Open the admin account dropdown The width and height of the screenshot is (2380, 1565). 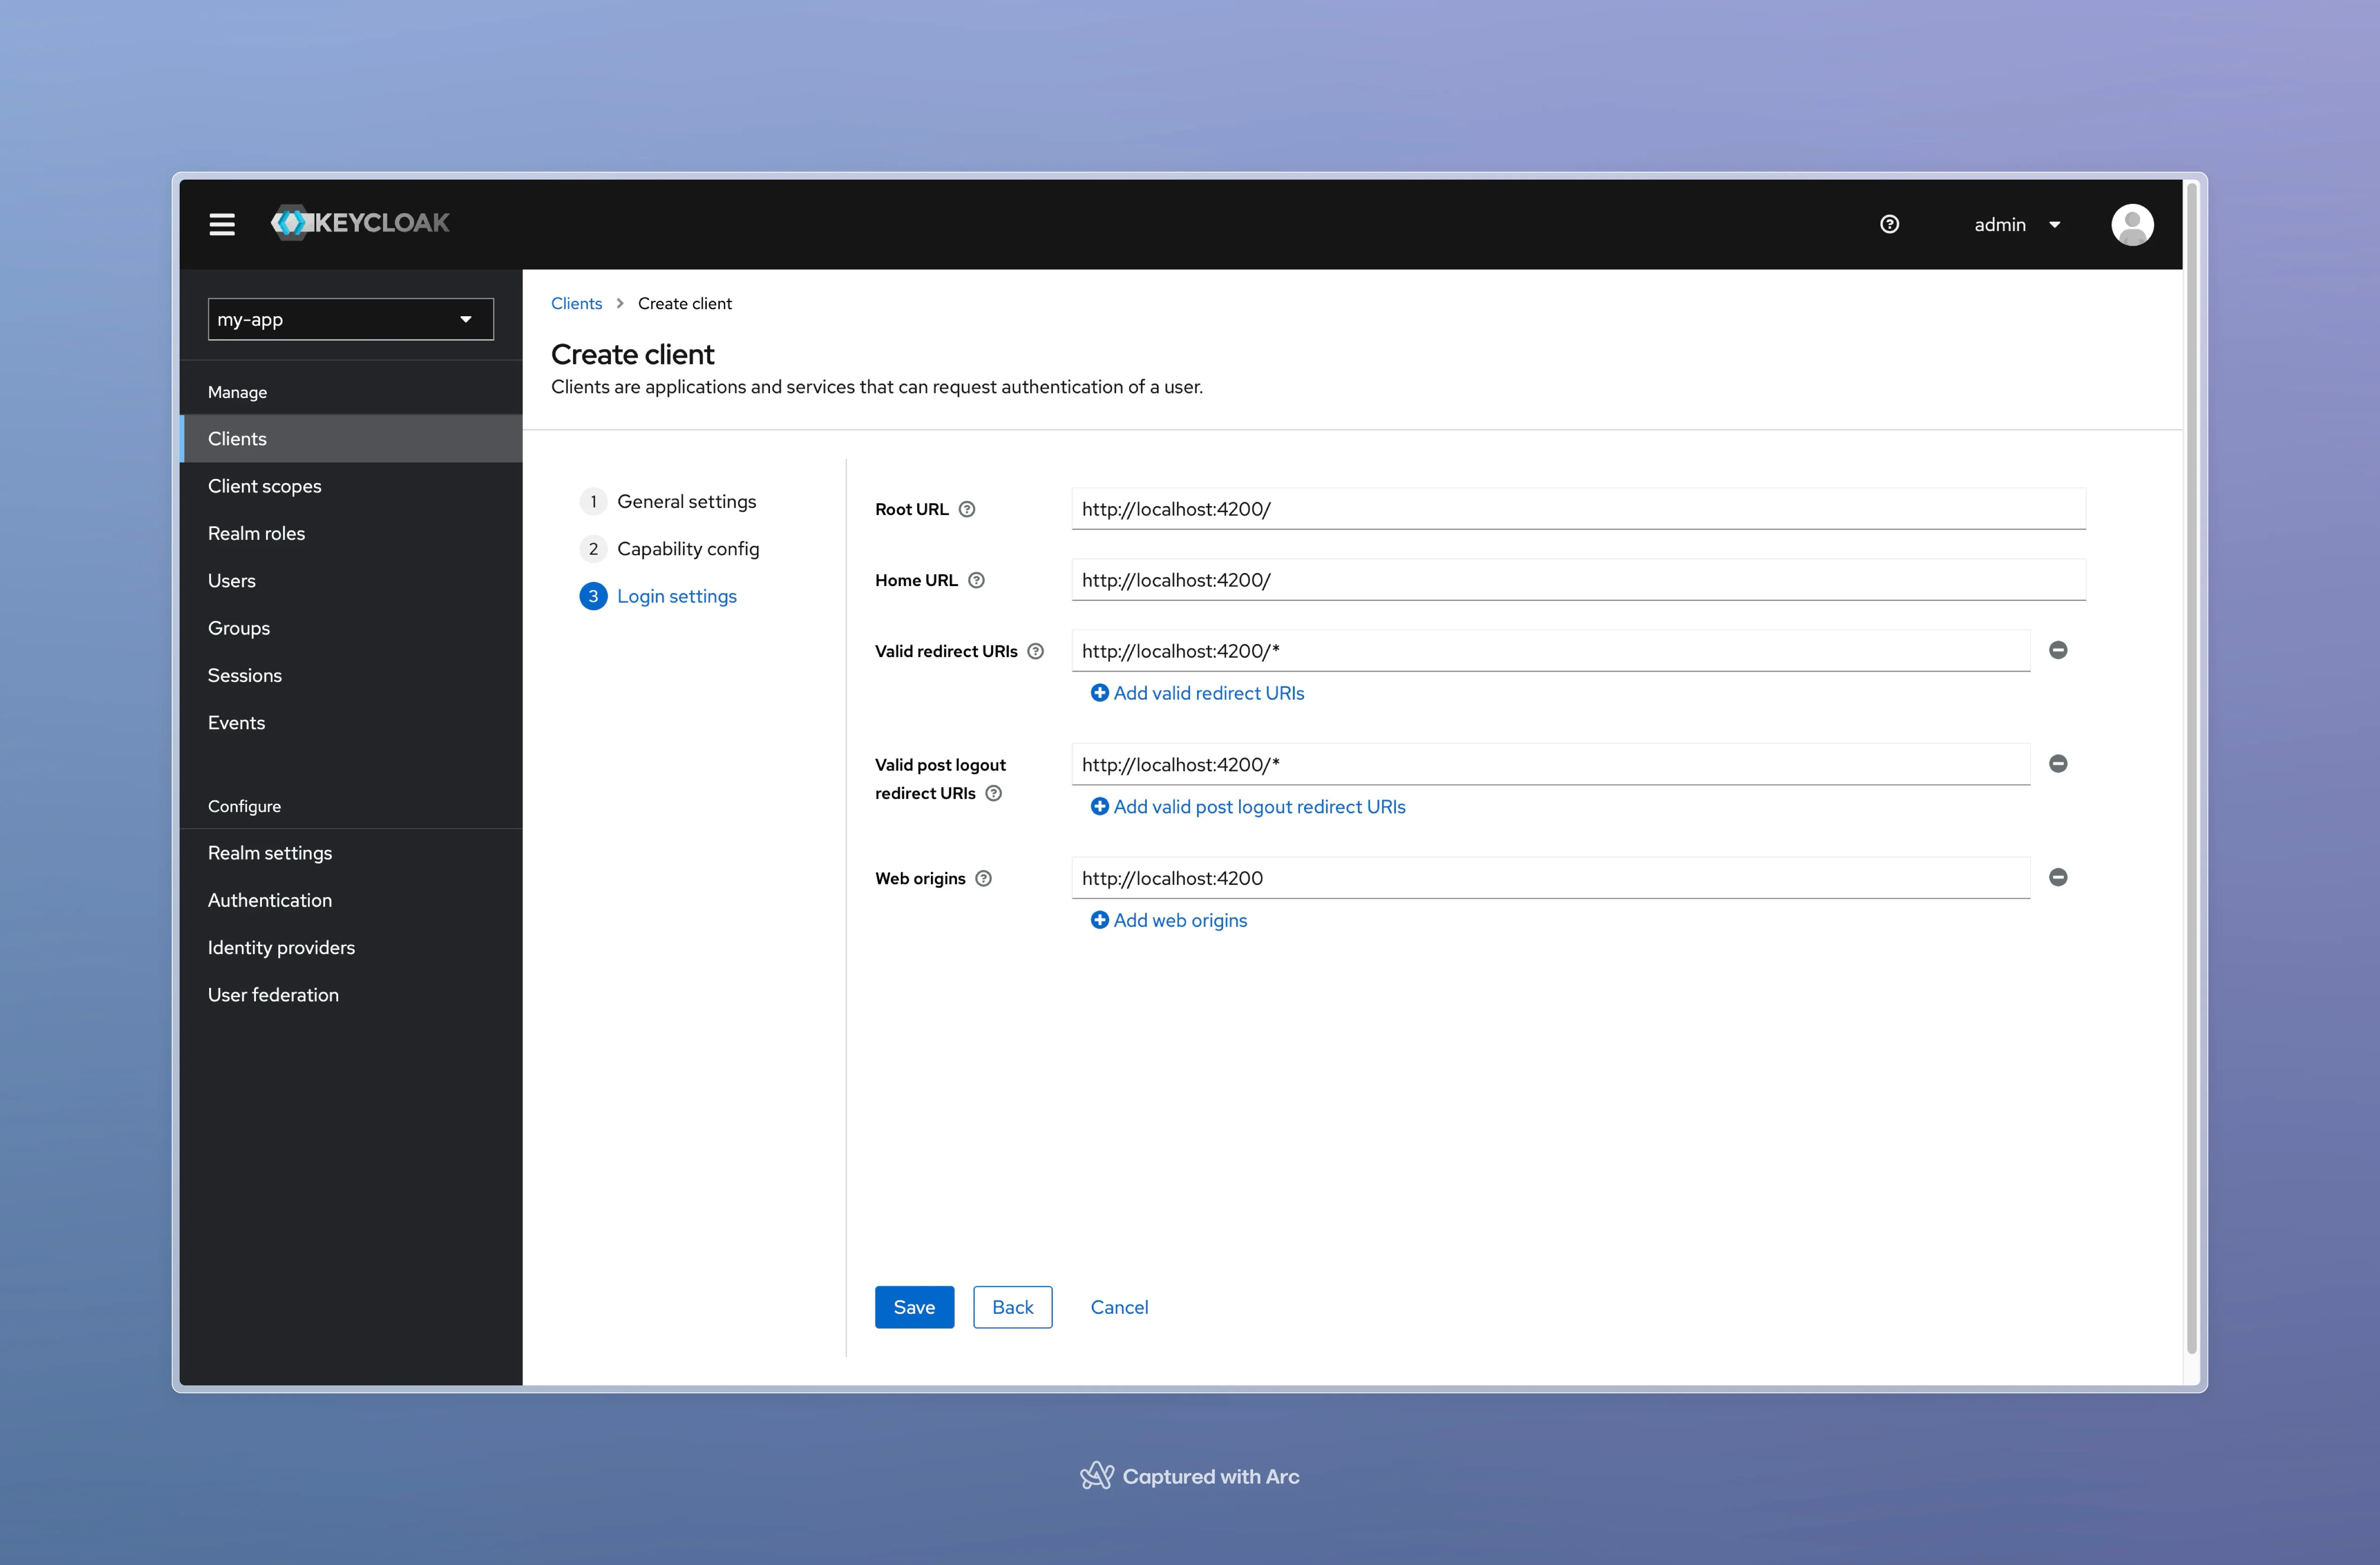coord(2017,224)
